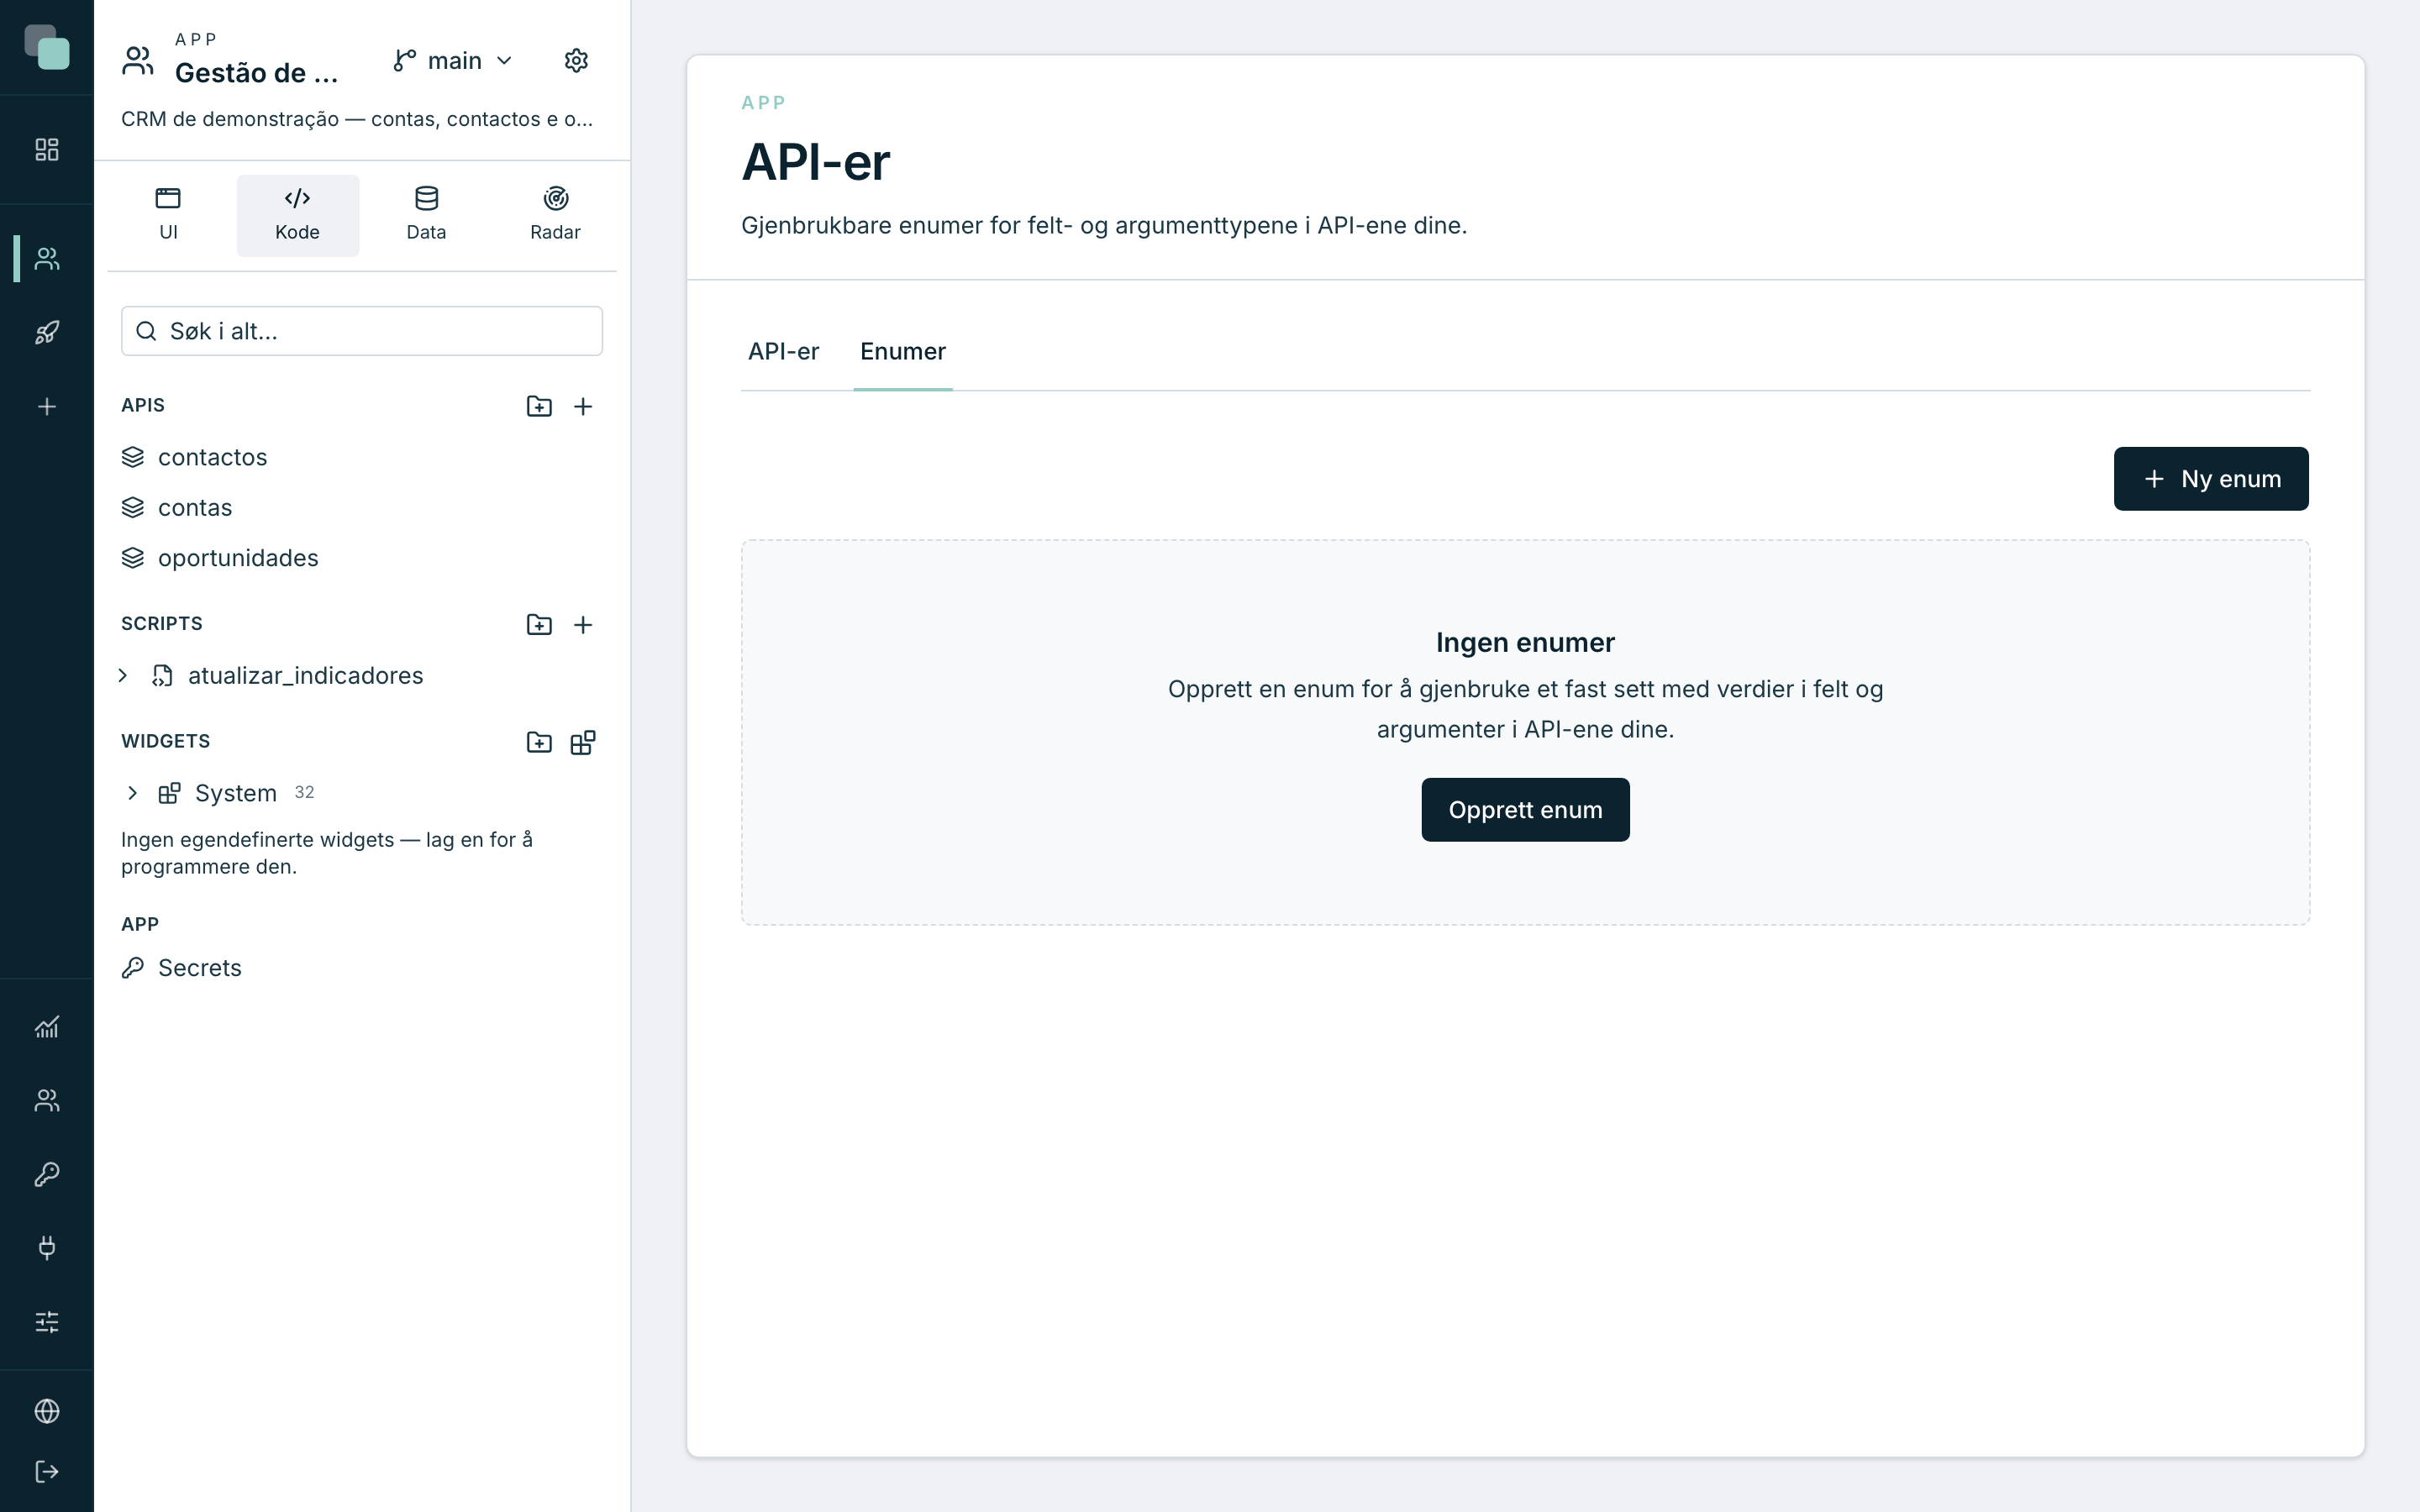This screenshot has height=1512, width=2420.
Task: Select the Kode tab
Action: (297, 215)
